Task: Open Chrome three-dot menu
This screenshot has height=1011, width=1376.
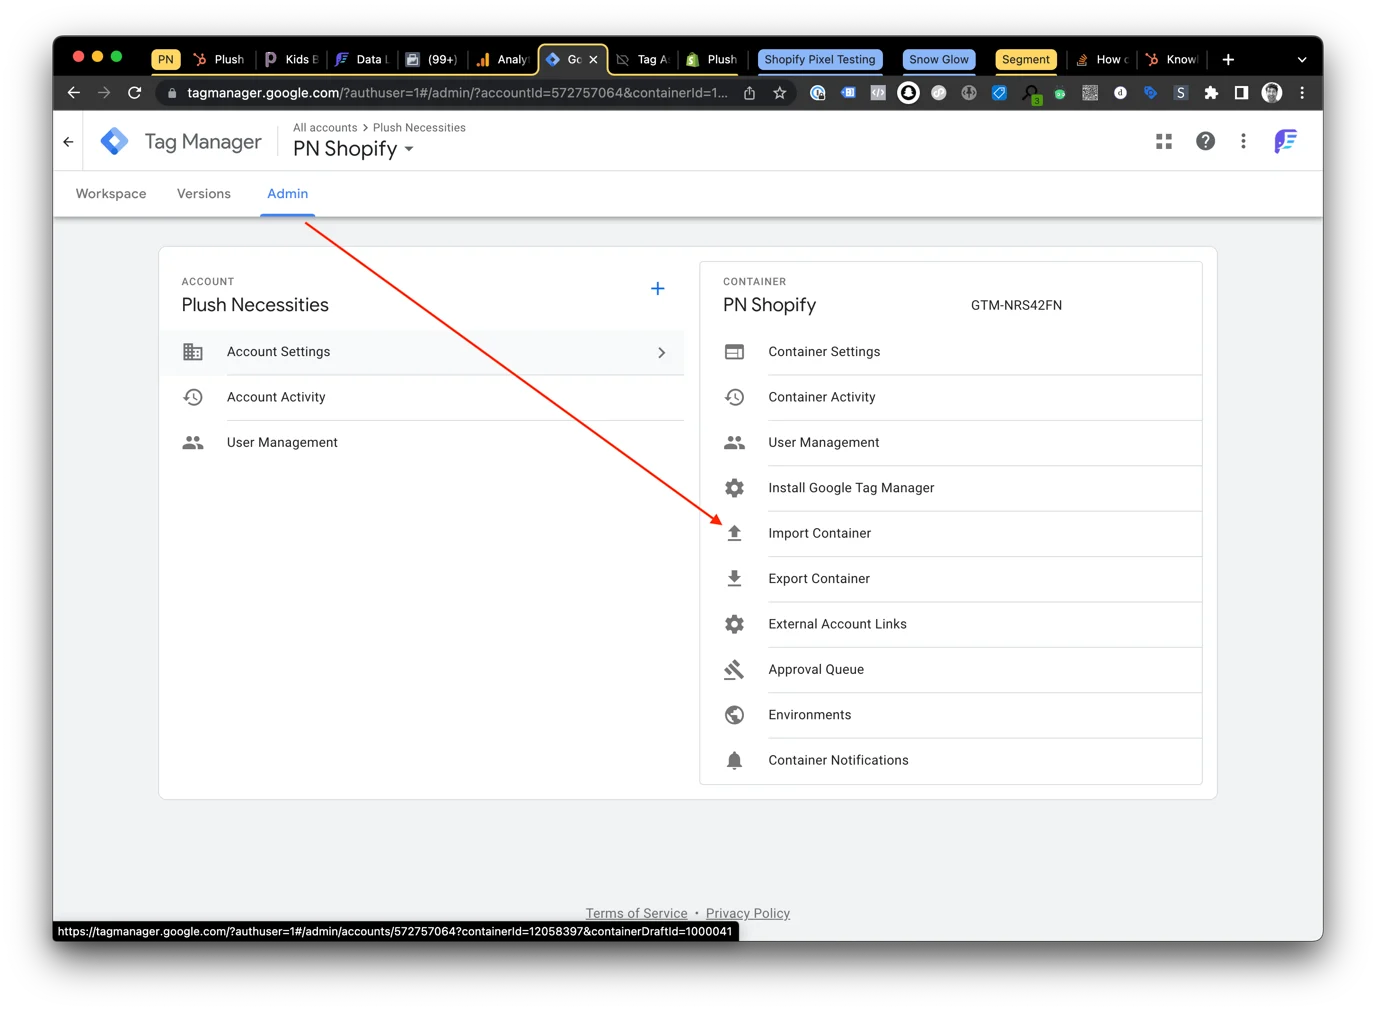Action: pyautogui.click(x=1302, y=93)
